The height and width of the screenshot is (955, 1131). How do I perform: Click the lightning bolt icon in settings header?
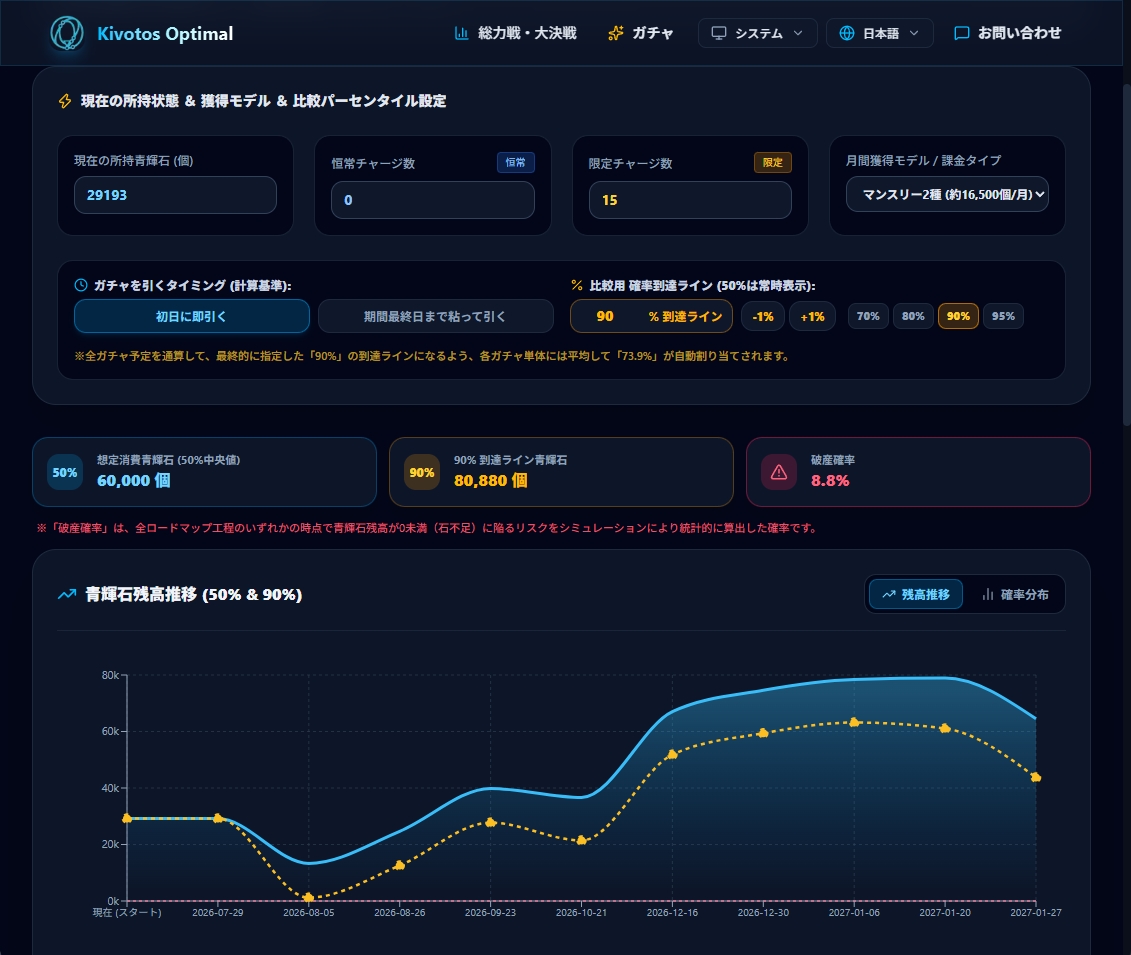[x=65, y=101]
